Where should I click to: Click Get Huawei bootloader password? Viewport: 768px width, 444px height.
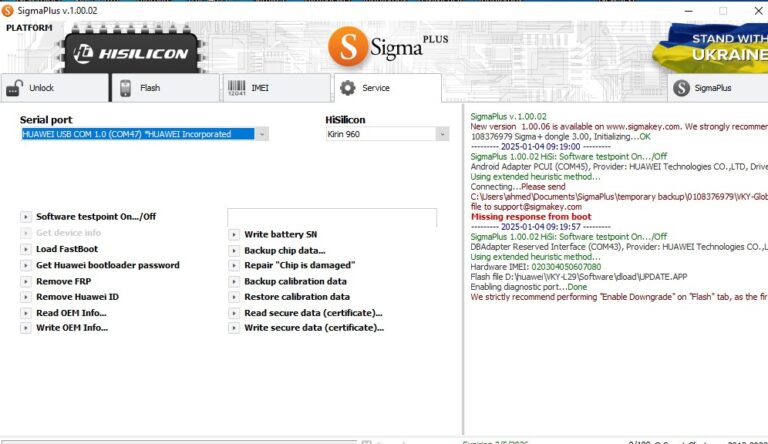[108, 265]
